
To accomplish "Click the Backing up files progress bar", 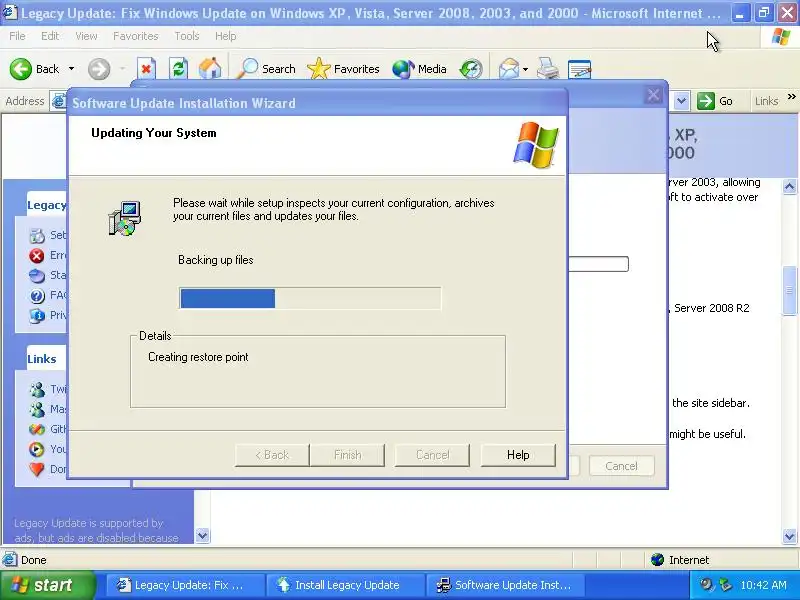I will click(x=310, y=298).
